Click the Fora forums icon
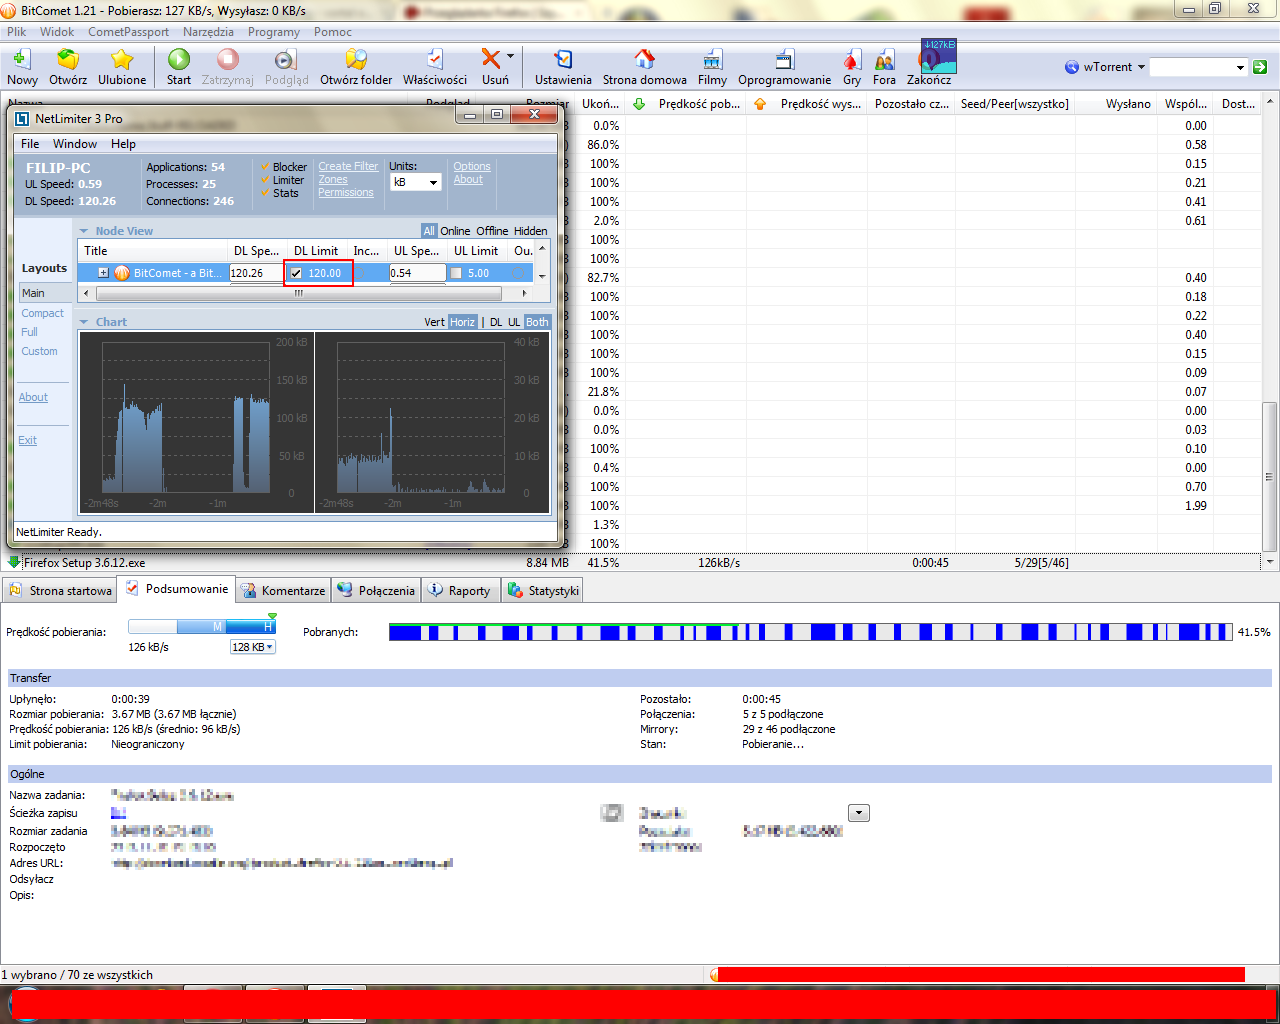The height and width of the screenshot is (1024, 1280). pos(884,59)
